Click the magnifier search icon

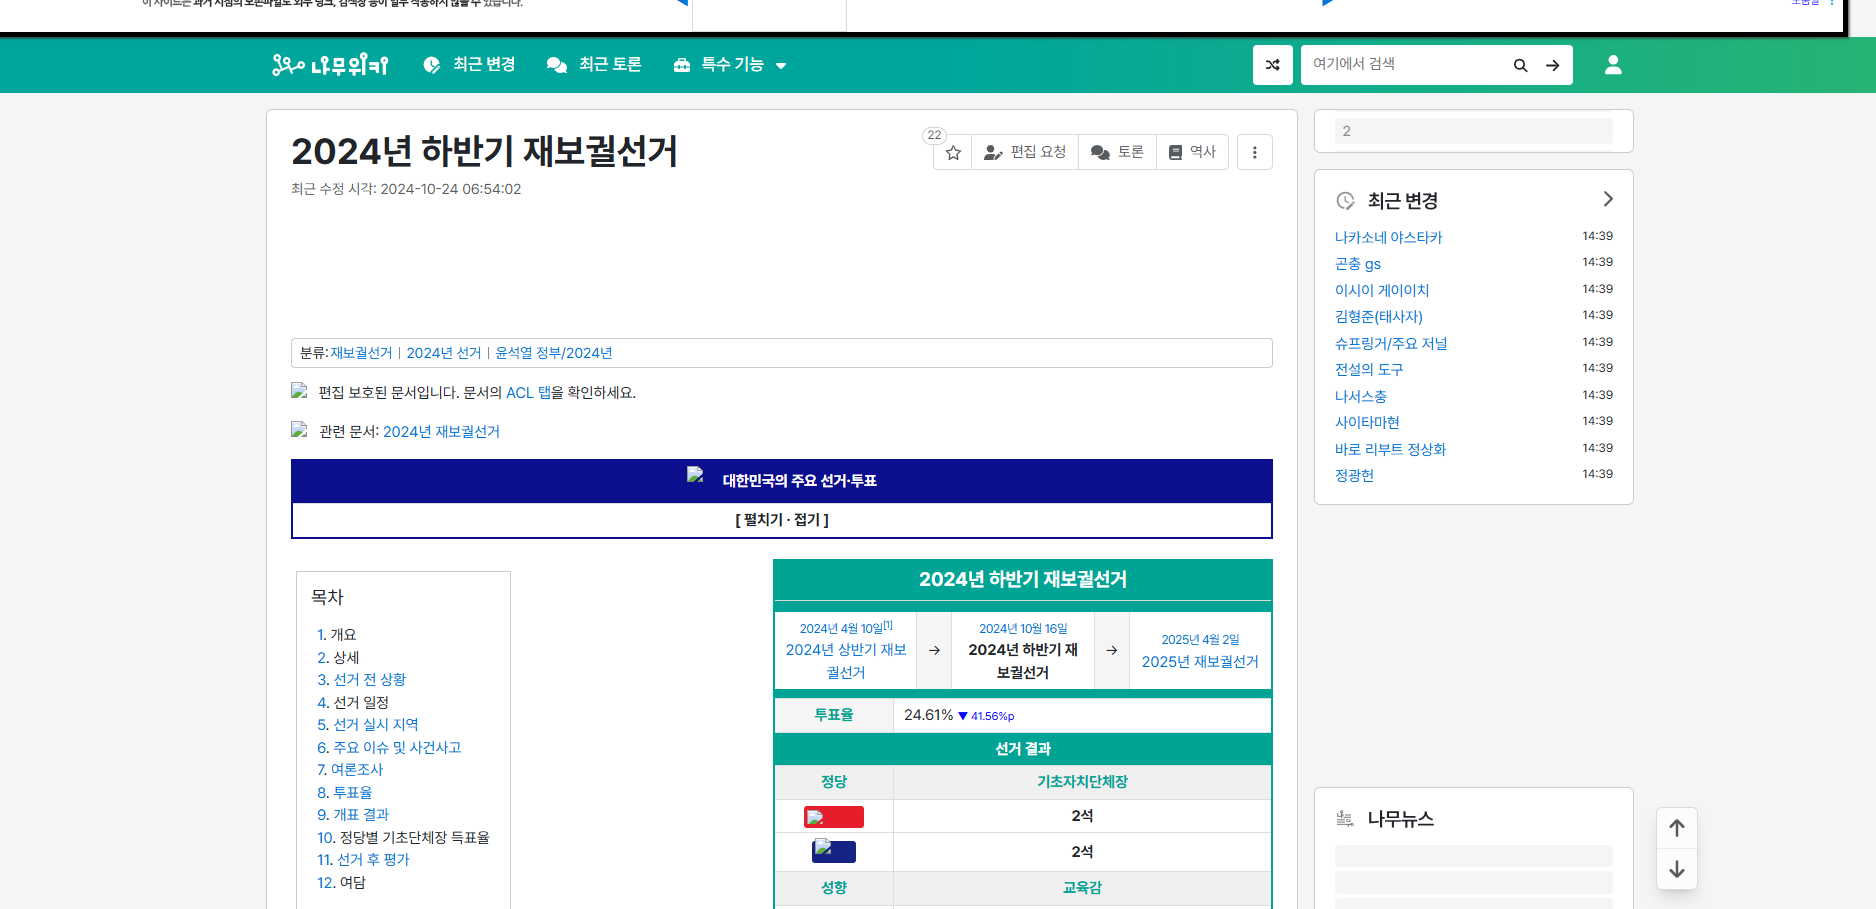[x=1520, y=65]
